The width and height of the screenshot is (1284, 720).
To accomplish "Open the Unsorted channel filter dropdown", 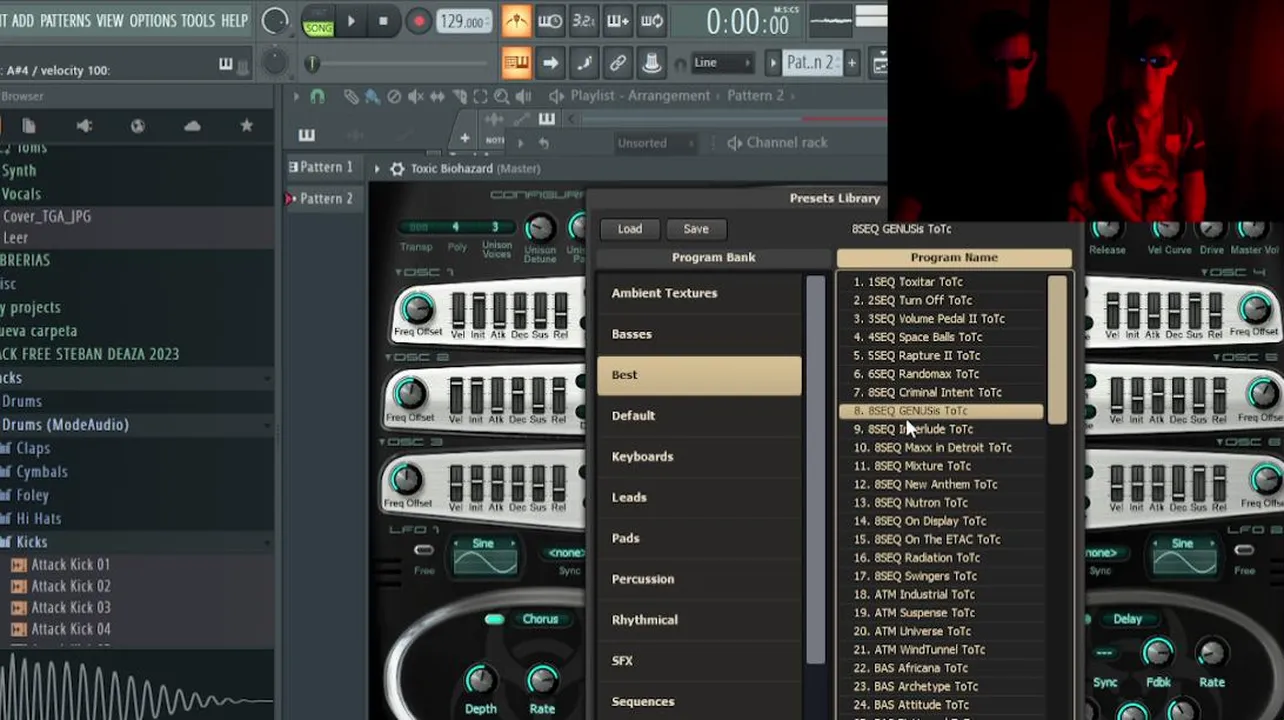I will click(x=655, y=143).
